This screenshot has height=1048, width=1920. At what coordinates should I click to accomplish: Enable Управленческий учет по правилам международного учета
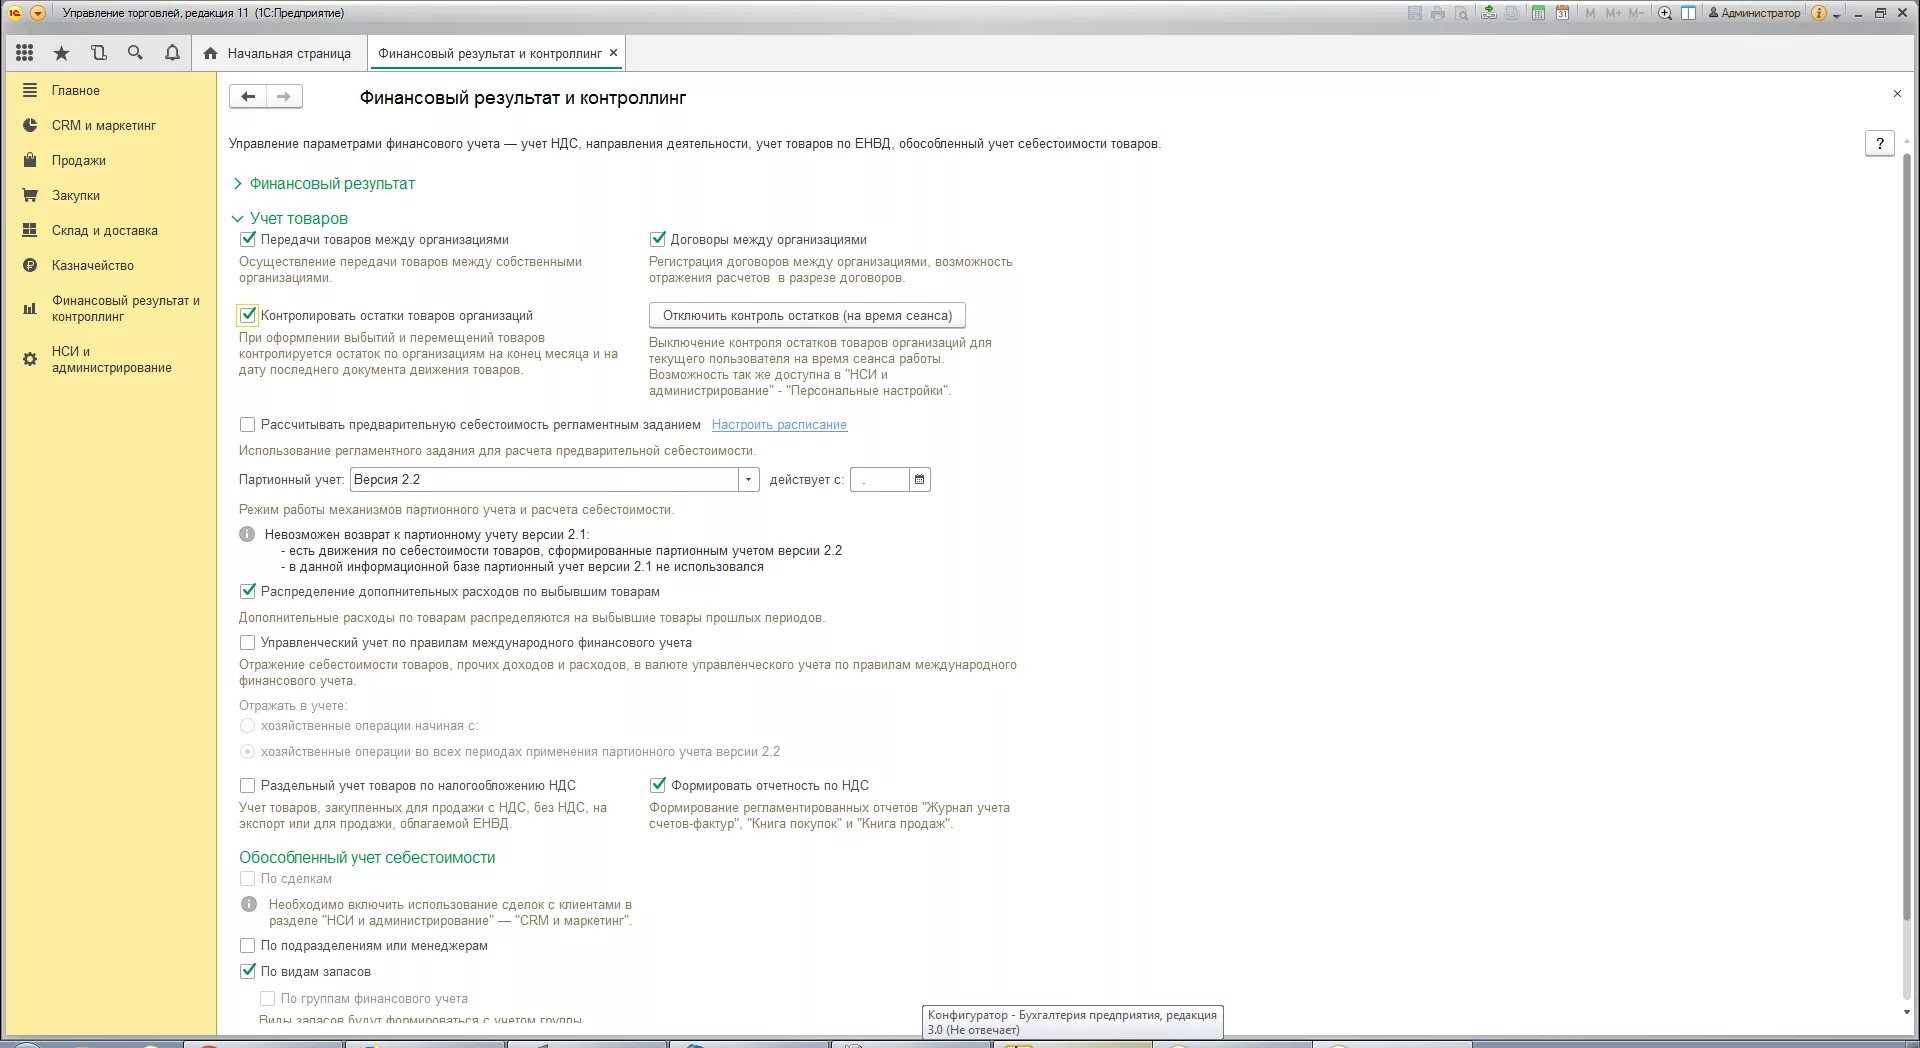[248, 642]
